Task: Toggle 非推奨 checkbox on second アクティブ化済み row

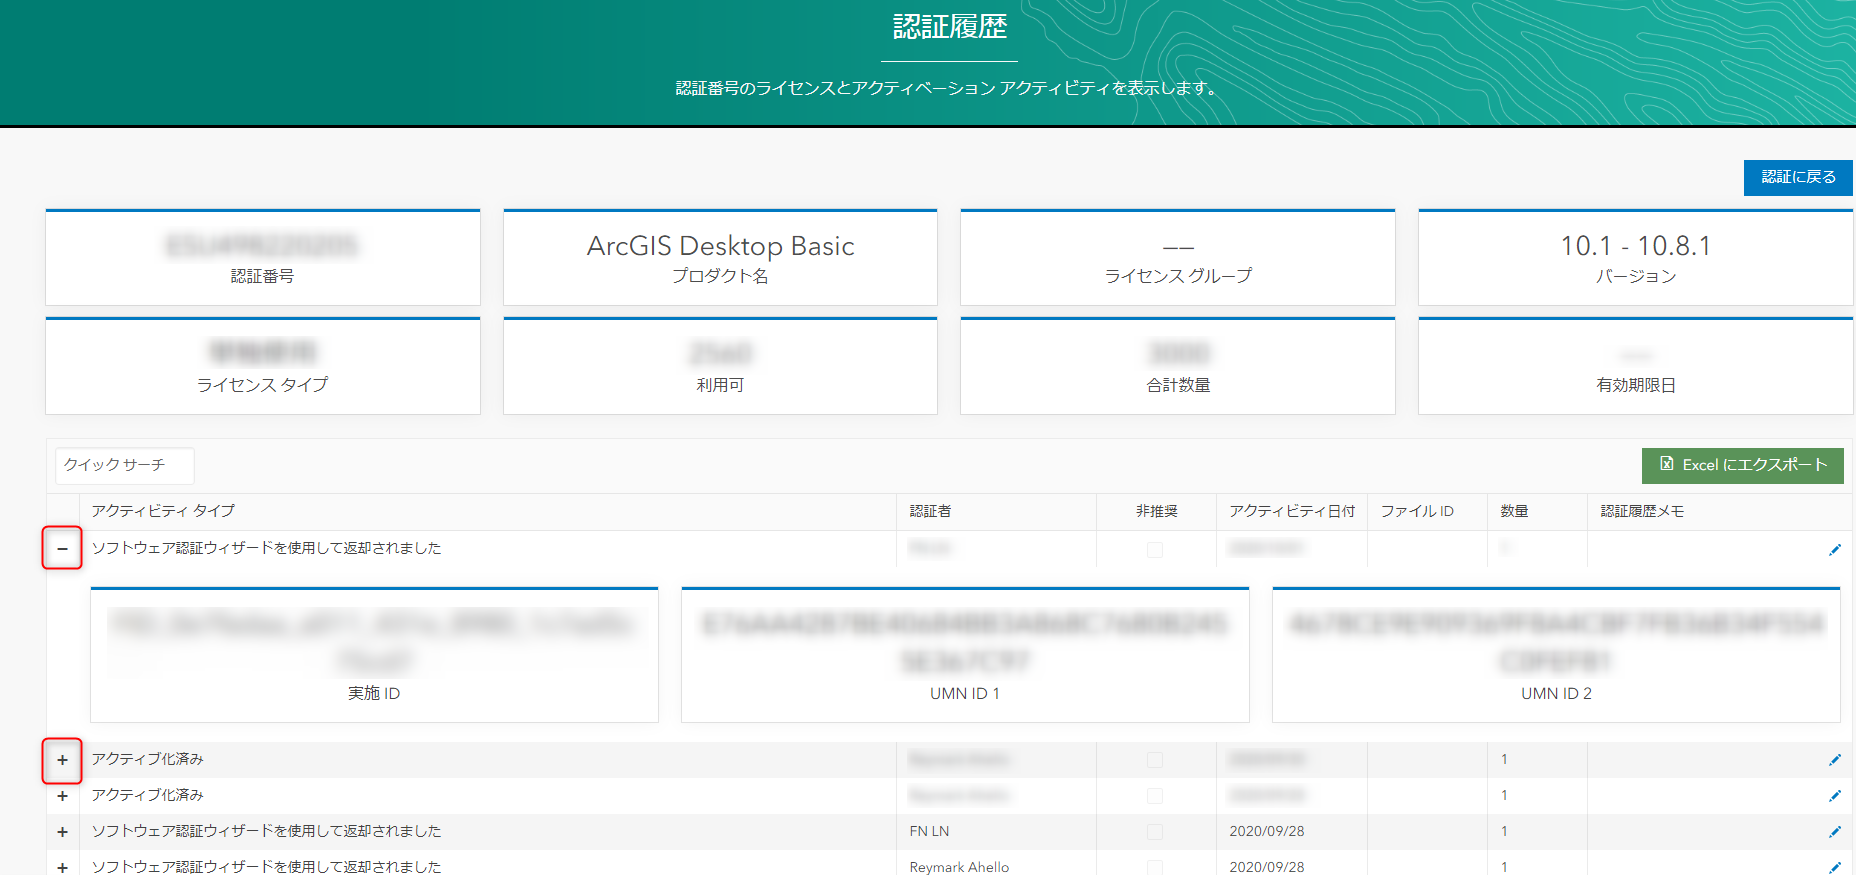Action: tap(1155, 796)
